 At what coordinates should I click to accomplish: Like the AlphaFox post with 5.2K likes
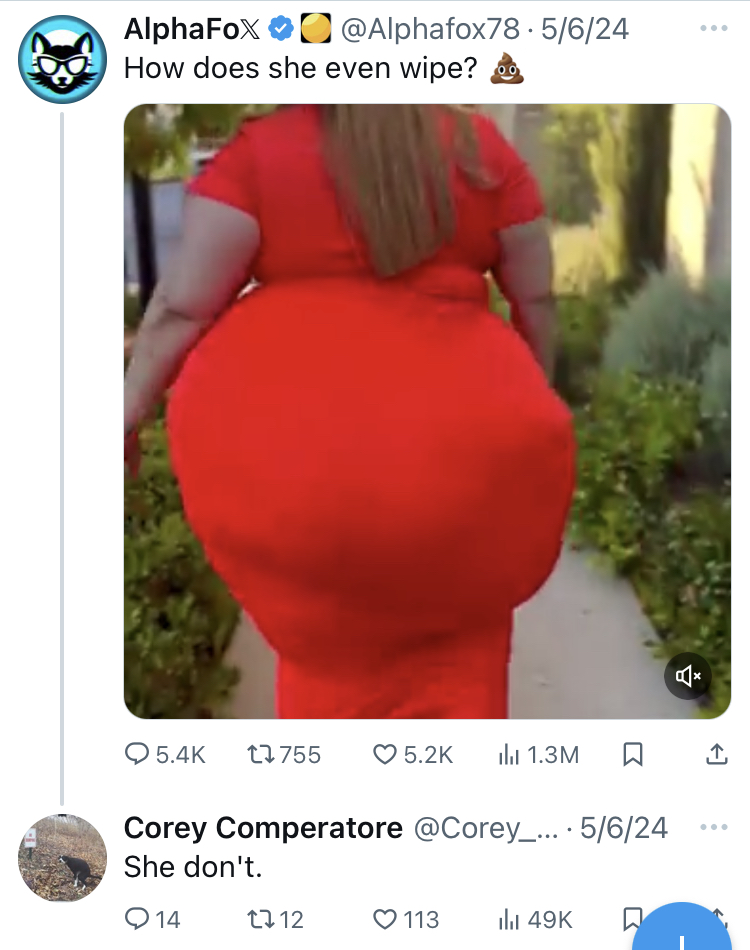[413, 754]
